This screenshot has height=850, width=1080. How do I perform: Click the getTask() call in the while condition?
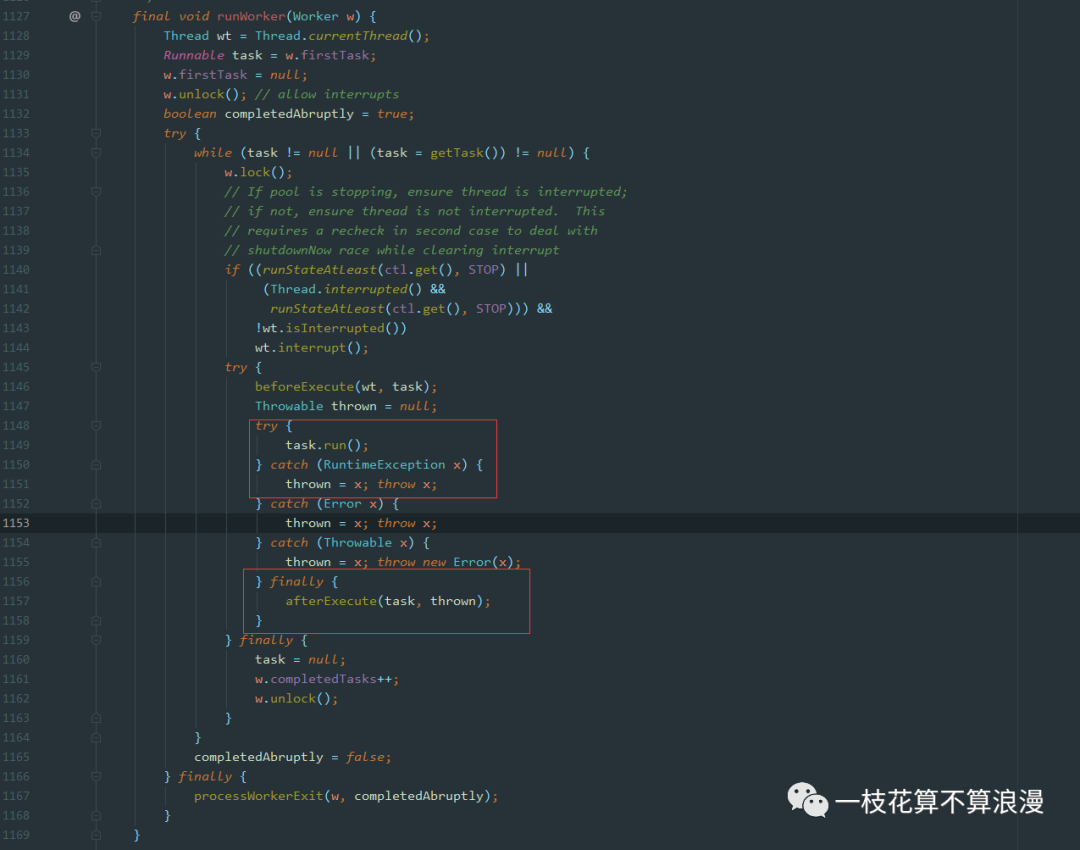(468, 153)
